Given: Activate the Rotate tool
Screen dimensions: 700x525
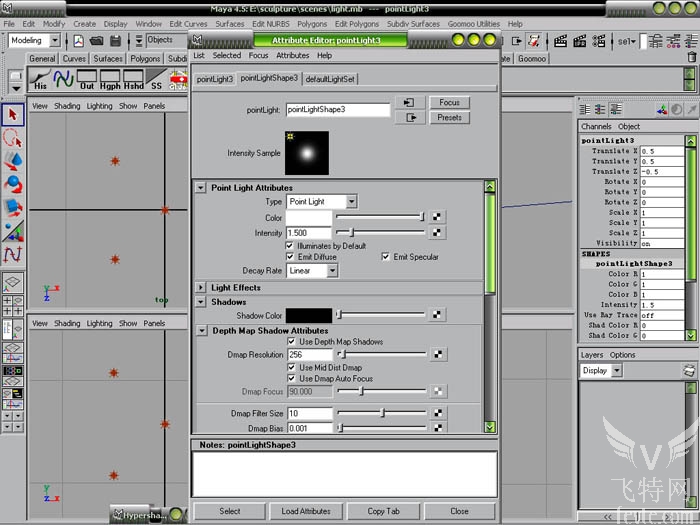Looking at the screenshot, I should click(13, 184).
